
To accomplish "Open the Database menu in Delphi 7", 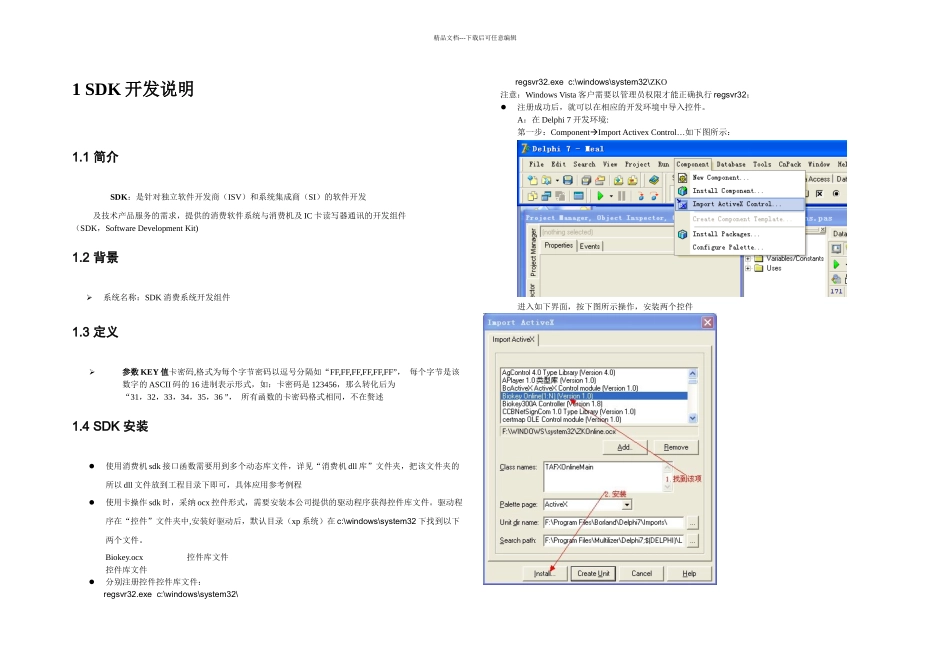I will pos(731,164).
